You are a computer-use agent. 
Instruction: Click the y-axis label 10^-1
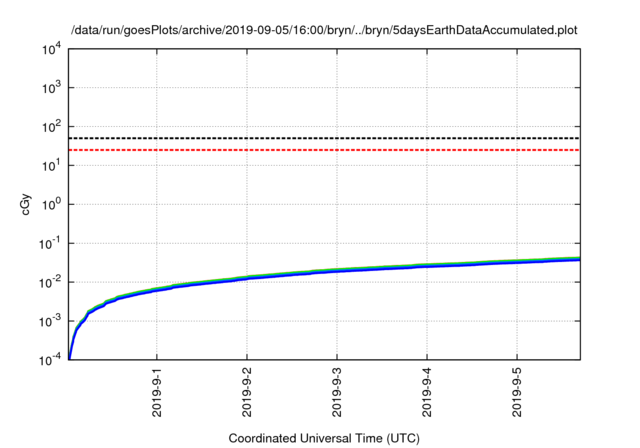(49, 243)
